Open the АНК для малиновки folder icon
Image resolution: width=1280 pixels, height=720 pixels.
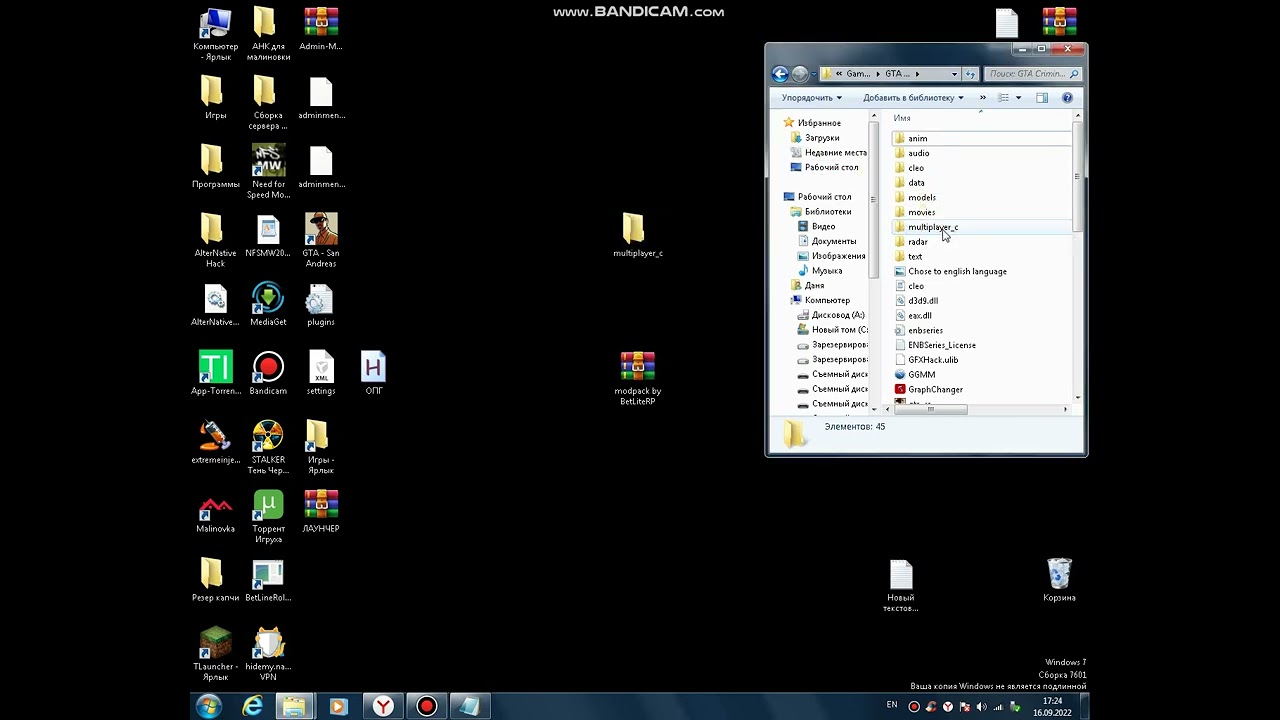pyautogui.click(x=268, y=34)
